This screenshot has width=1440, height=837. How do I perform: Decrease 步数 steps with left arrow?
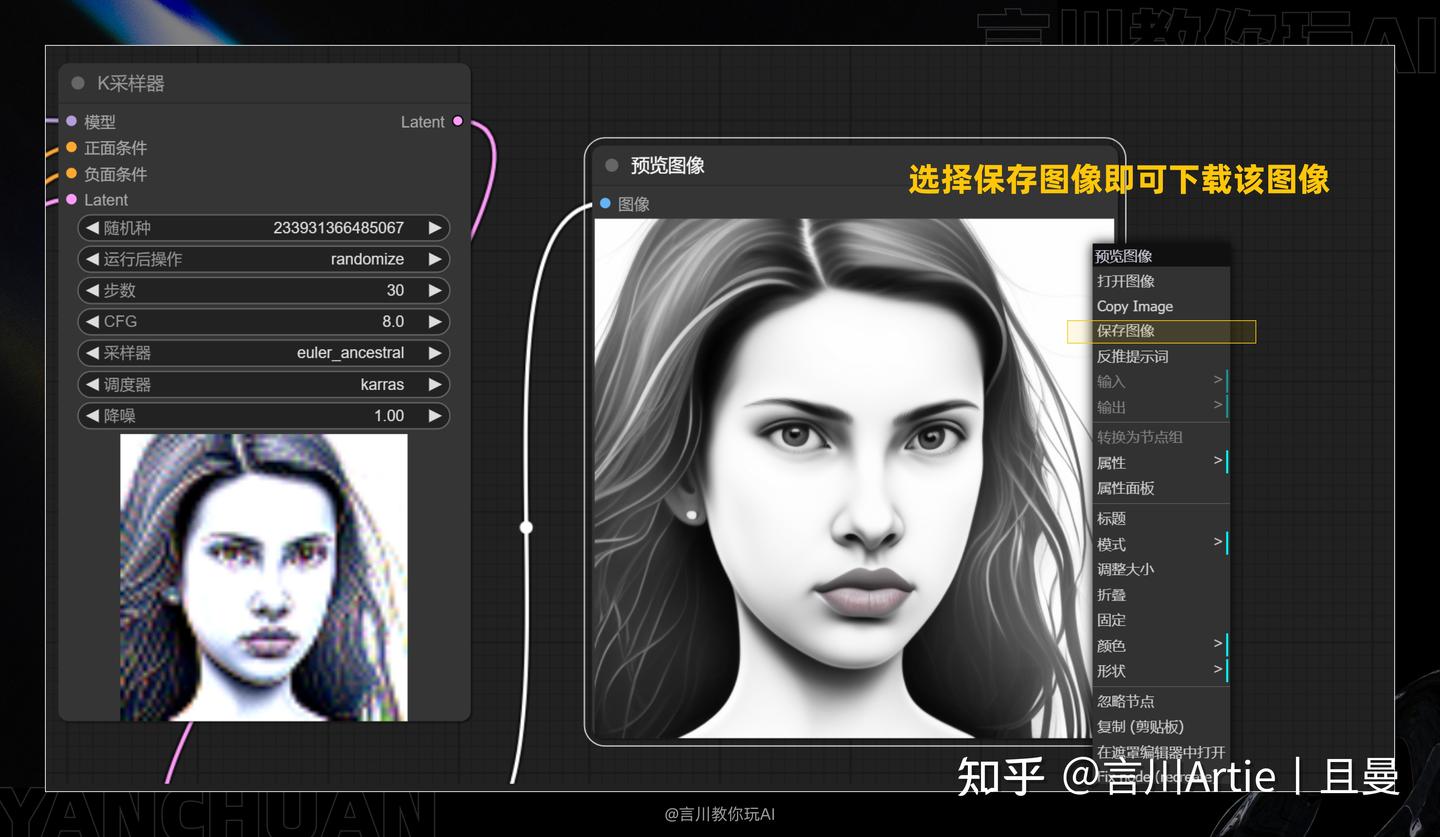[x=92, y=291]
